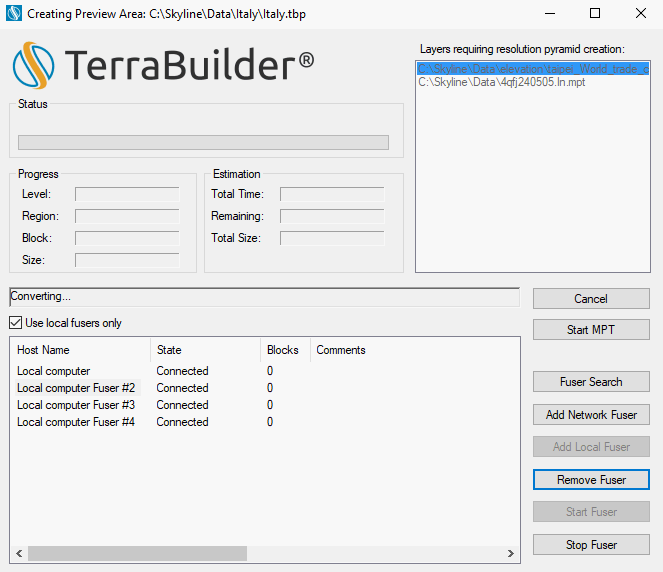This screenshot has height=572, width=663.
Task: Click the TerraBuilder title bar app icon
Action: coord(14,14)
